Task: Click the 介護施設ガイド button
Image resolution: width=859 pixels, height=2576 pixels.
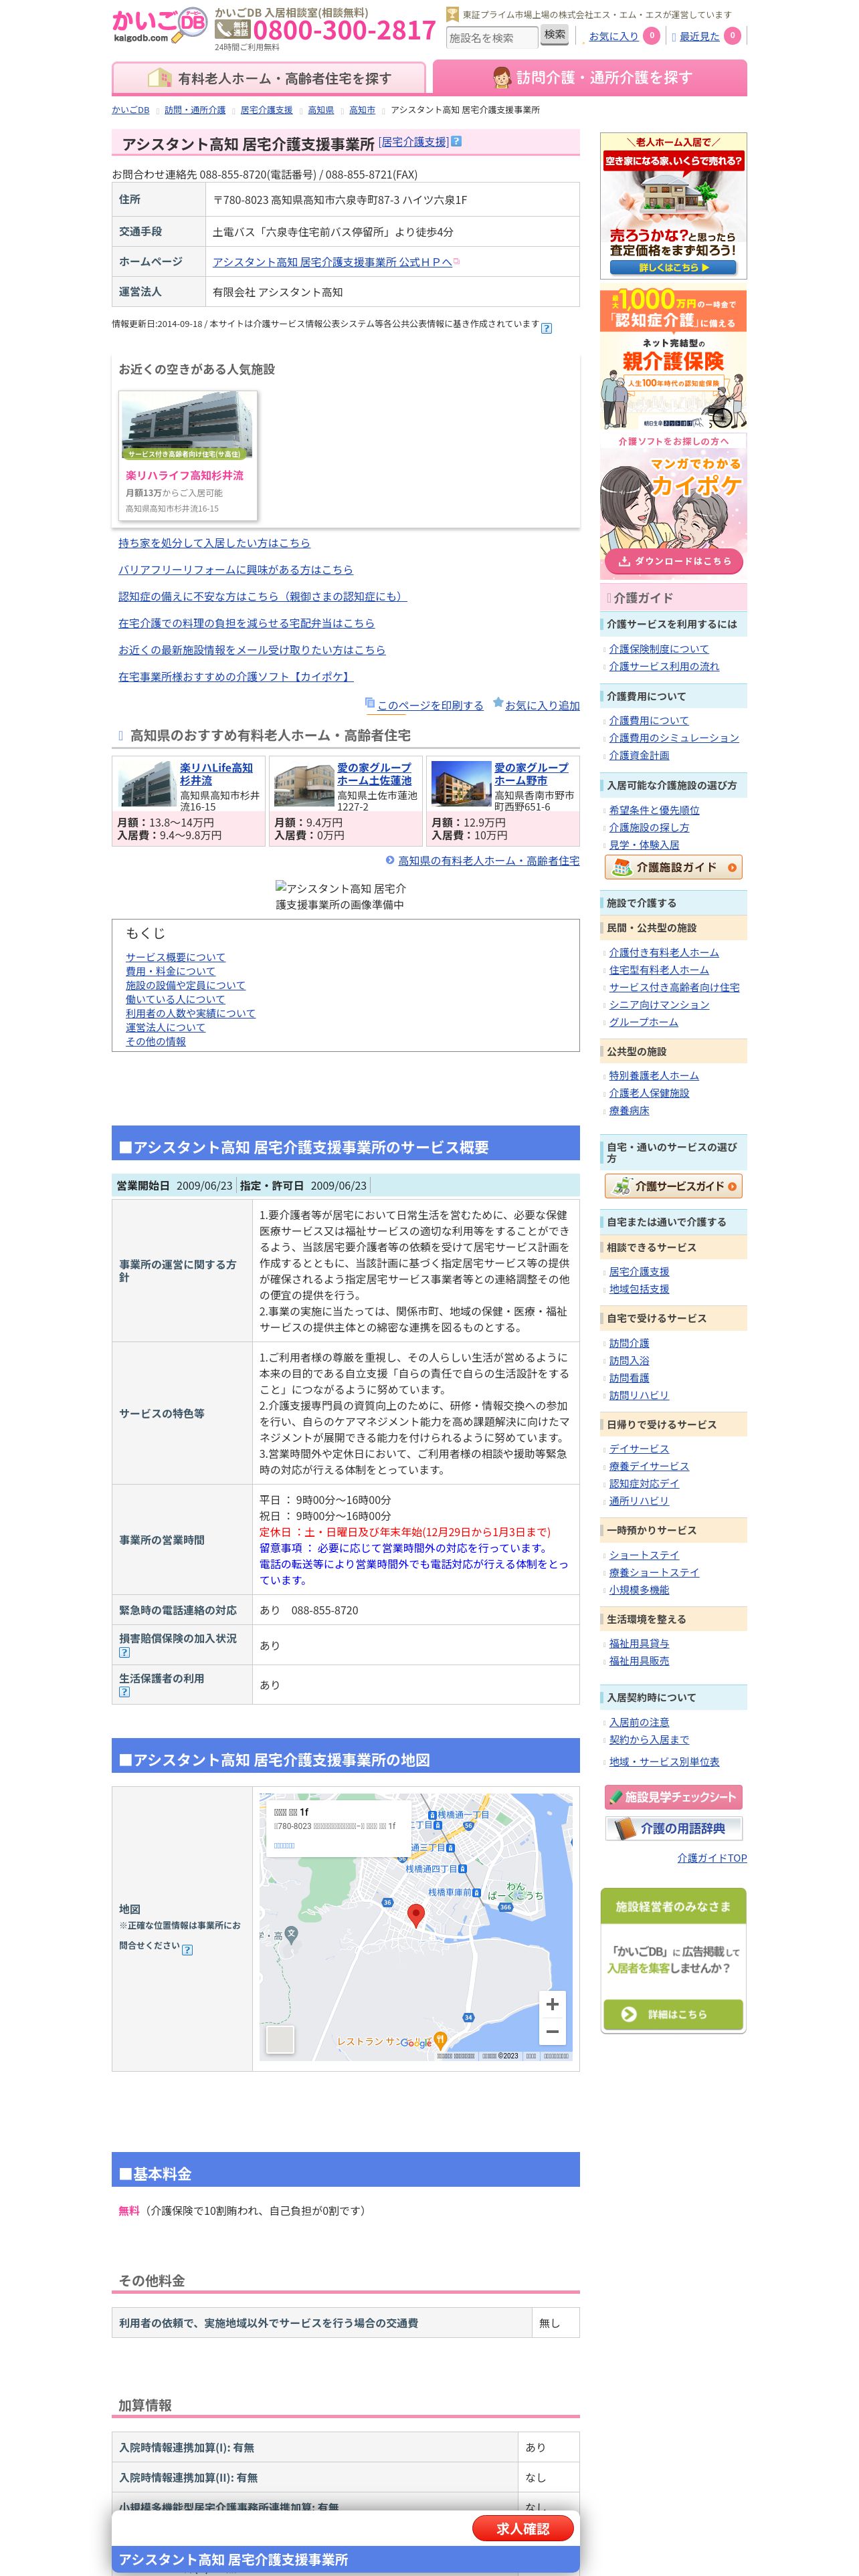Action: (x=673, y=867)
